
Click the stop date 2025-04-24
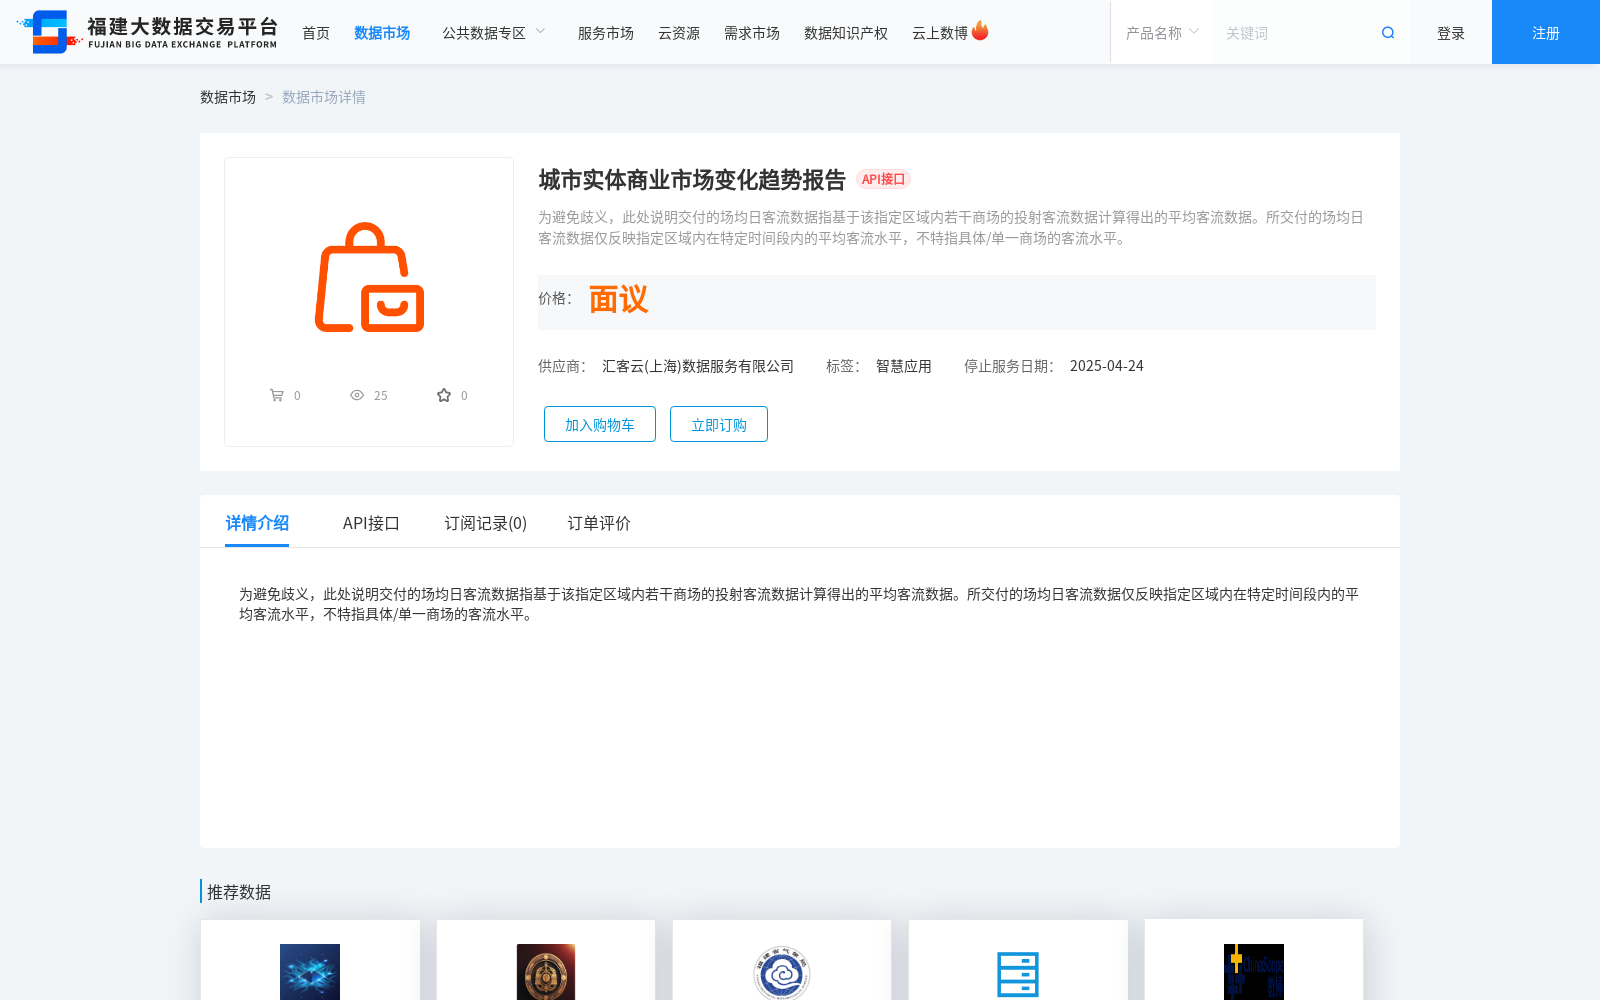[1107, 366]
